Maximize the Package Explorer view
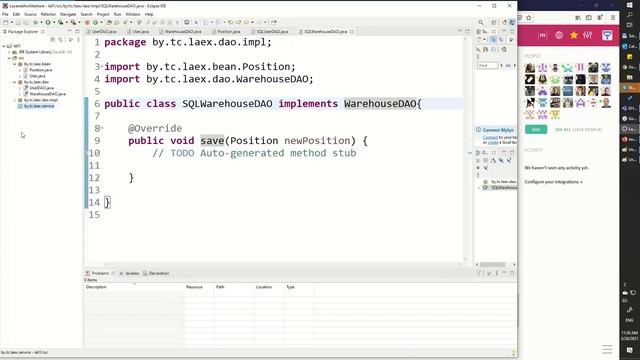The image size is (640, 360). click(x=77, y=31)
